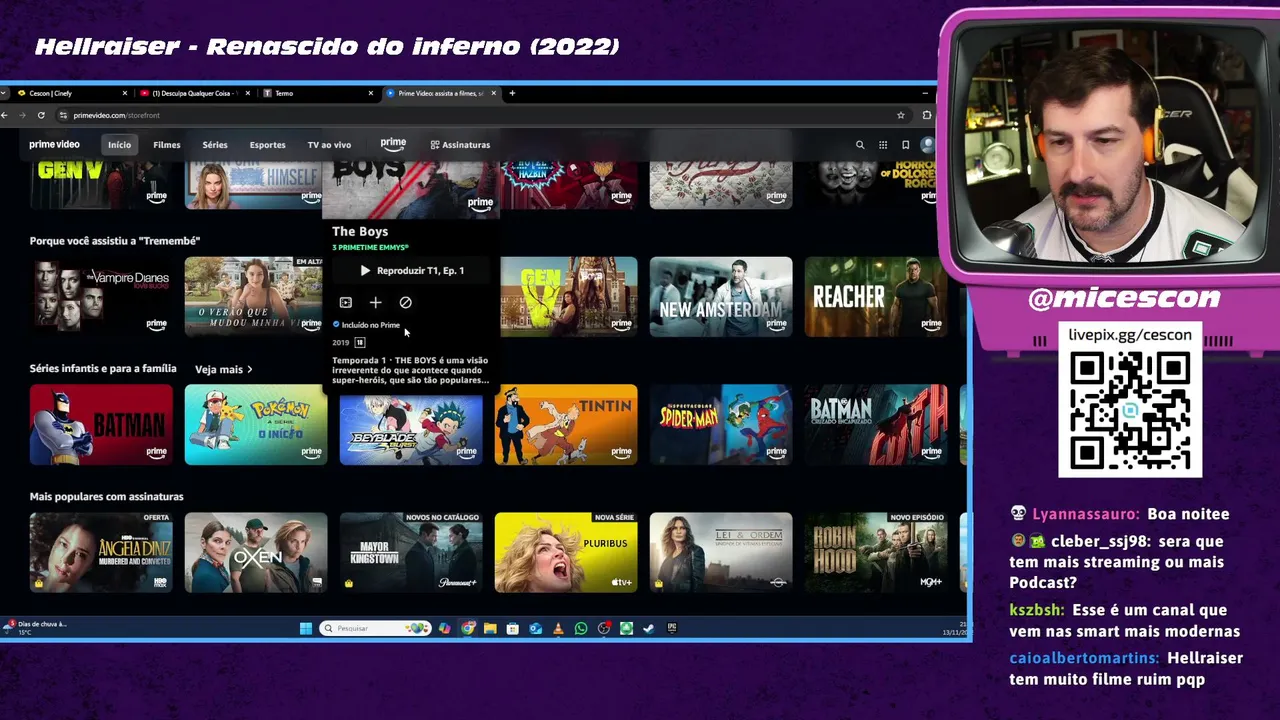Open the Spectacular Spider-Man thumbnail
The height and width of the screenshot is (720, 1280).
pyautogui.click(x=721, y=425)
